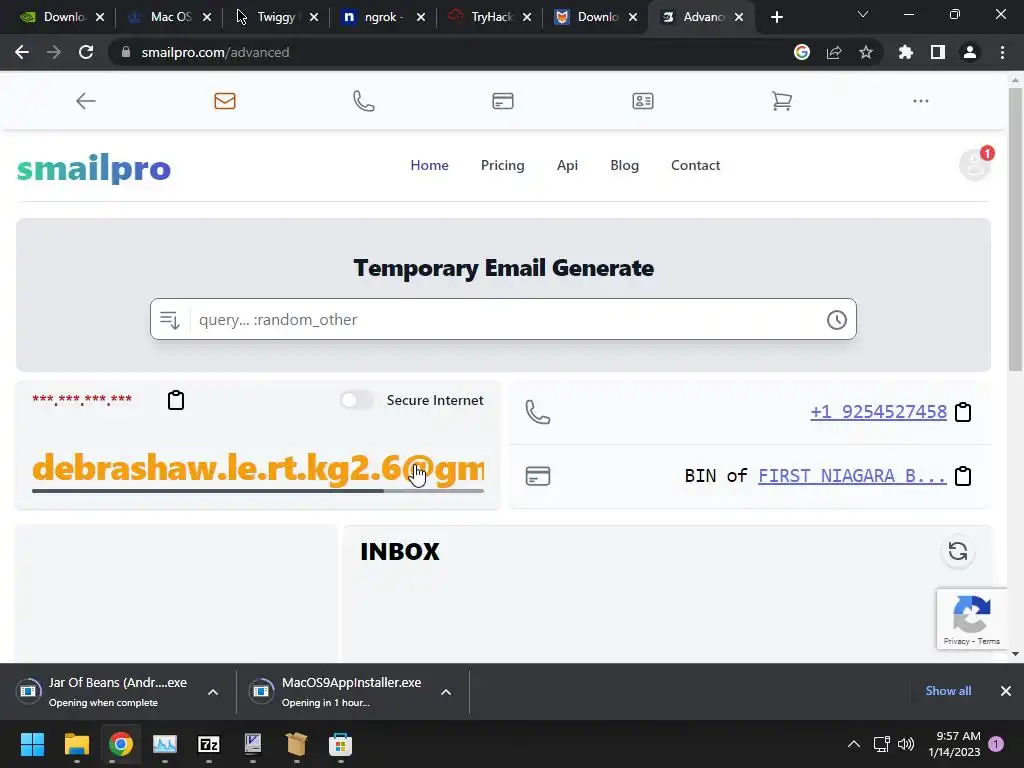
Task: Open the Chrome profile icon
Action: tap(970, 52)
